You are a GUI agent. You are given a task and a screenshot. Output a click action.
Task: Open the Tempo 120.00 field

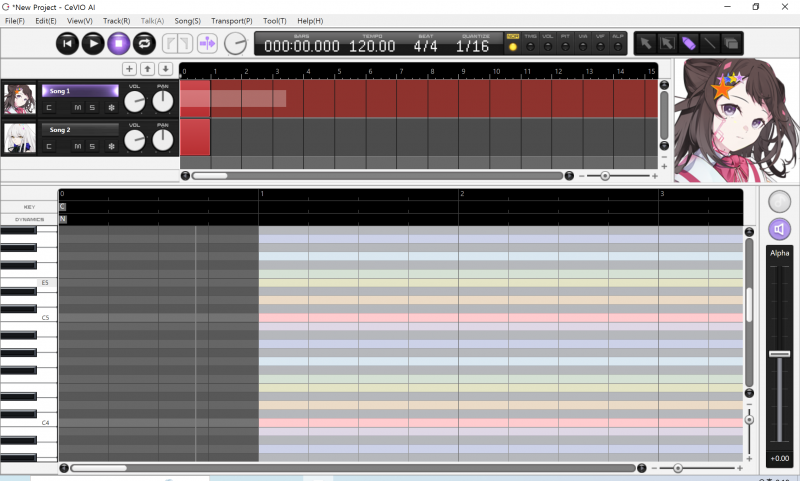[x=372, y=46]
